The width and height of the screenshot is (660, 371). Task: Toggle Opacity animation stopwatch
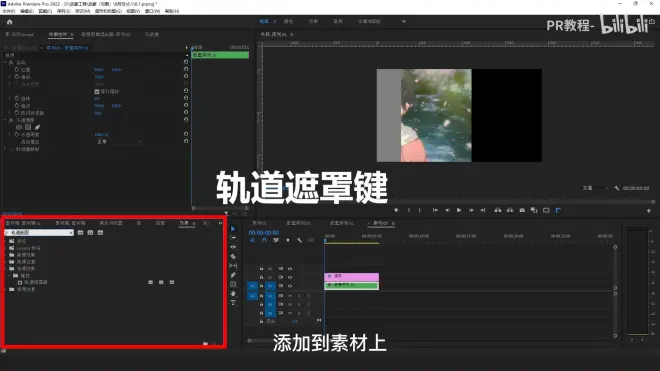tap(17, 134)
